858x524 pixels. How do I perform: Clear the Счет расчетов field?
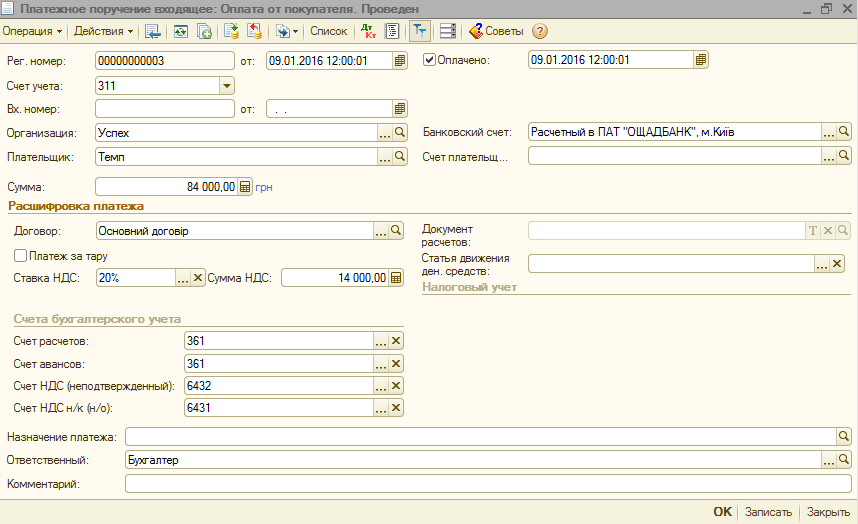[x=396, y=341]
